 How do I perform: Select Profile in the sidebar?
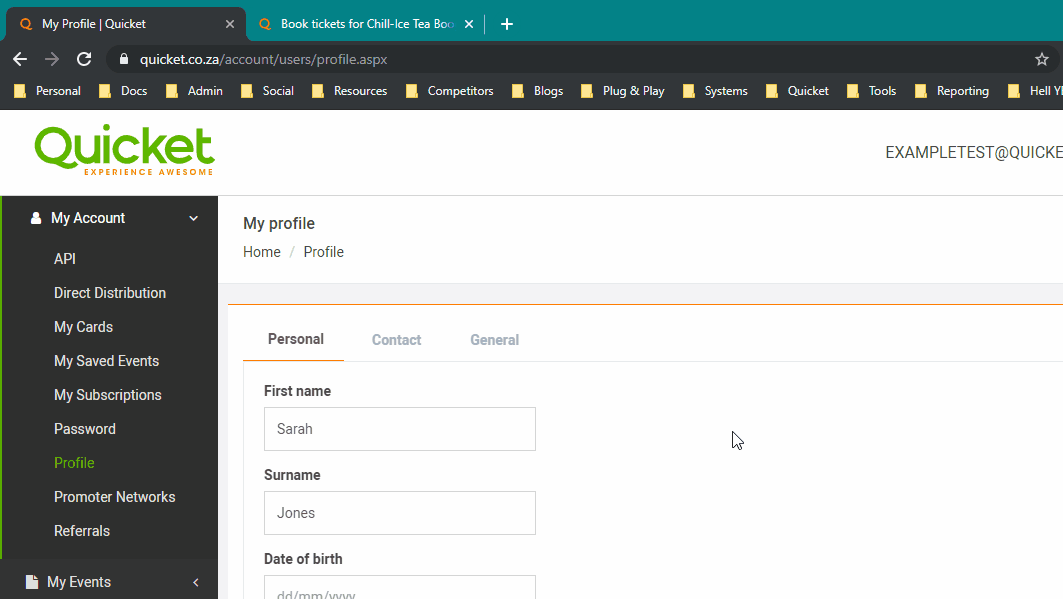coord(74,463)
